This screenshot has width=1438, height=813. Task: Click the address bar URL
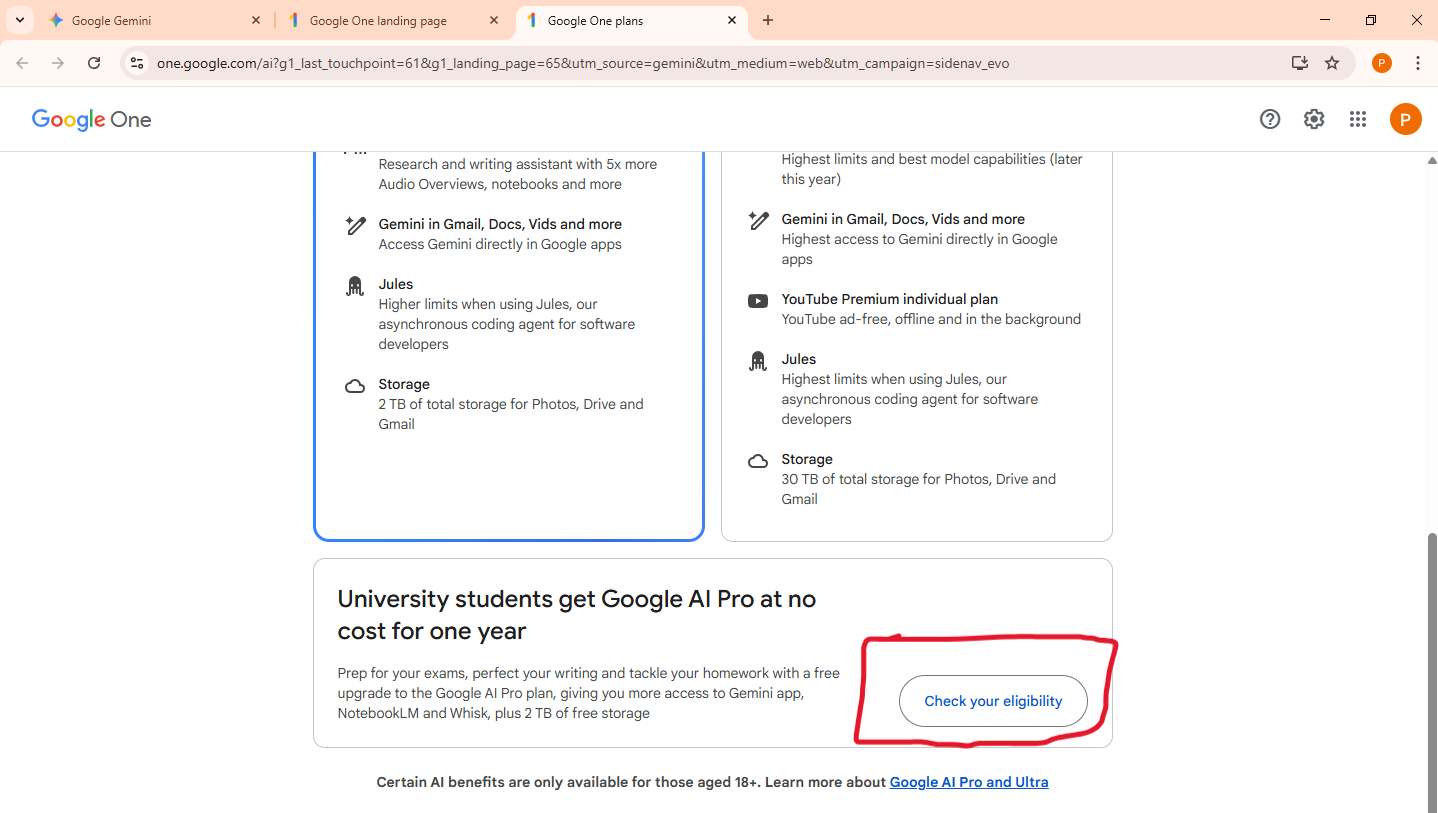tap(583, 63)
